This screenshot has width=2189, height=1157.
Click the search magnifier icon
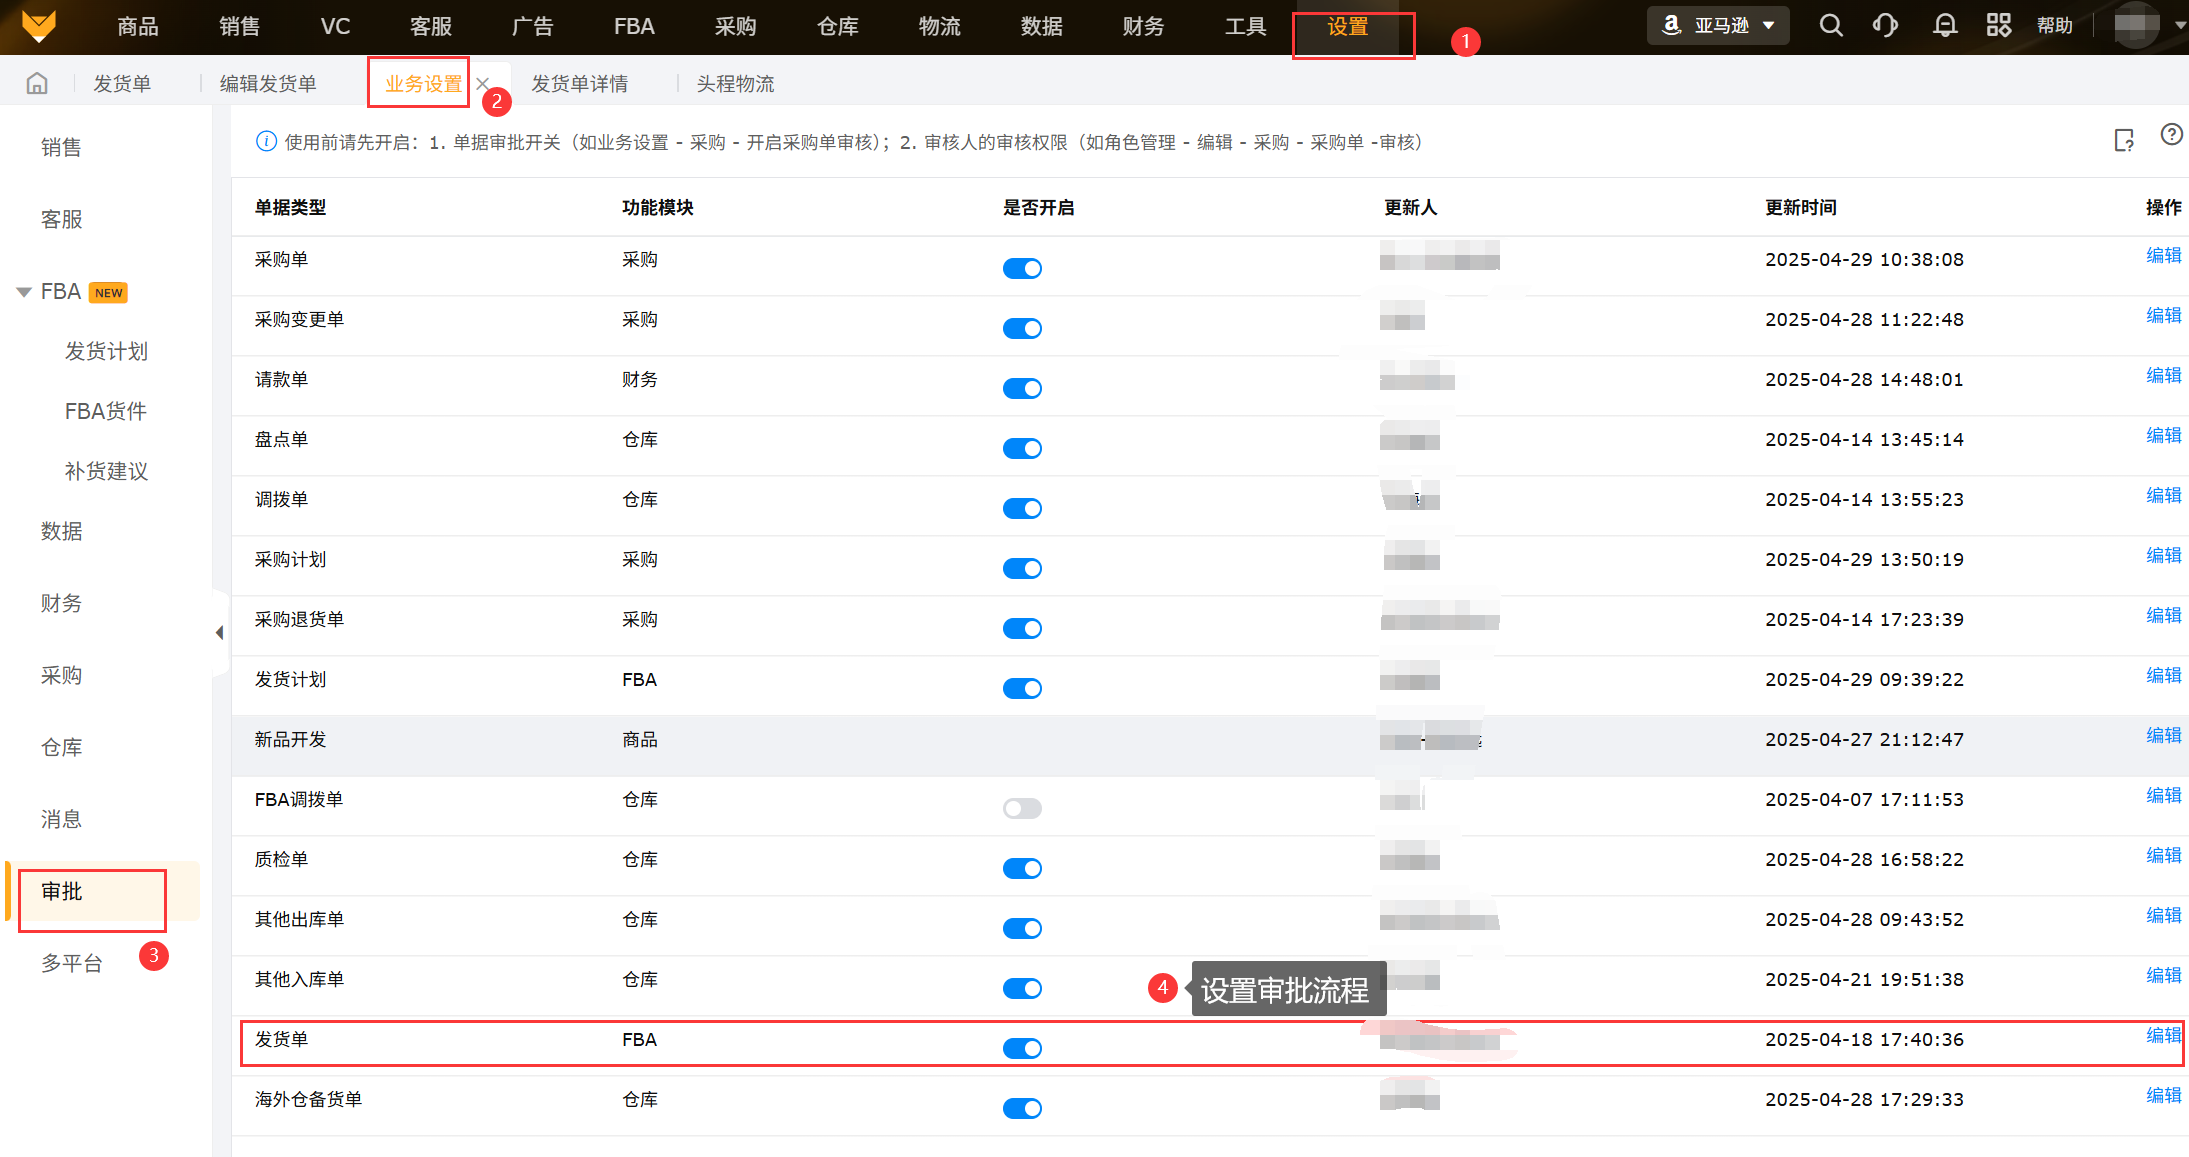click(x=1830, y=26)
